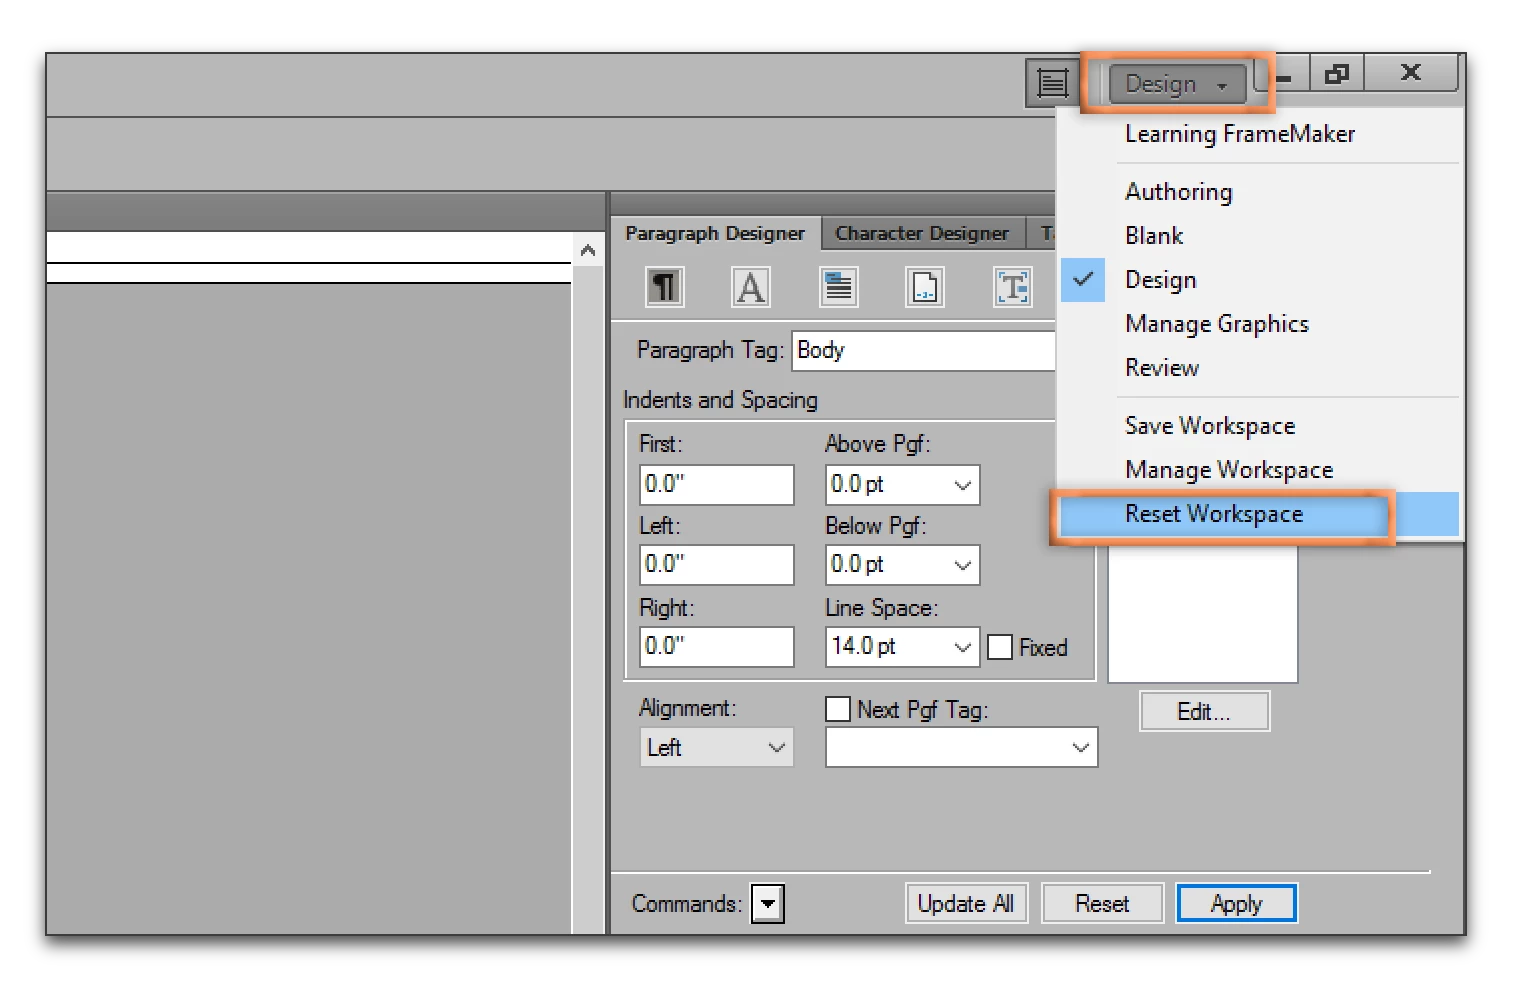Click the Update All button
1513x988 pixels.
[x=966, y=904]
